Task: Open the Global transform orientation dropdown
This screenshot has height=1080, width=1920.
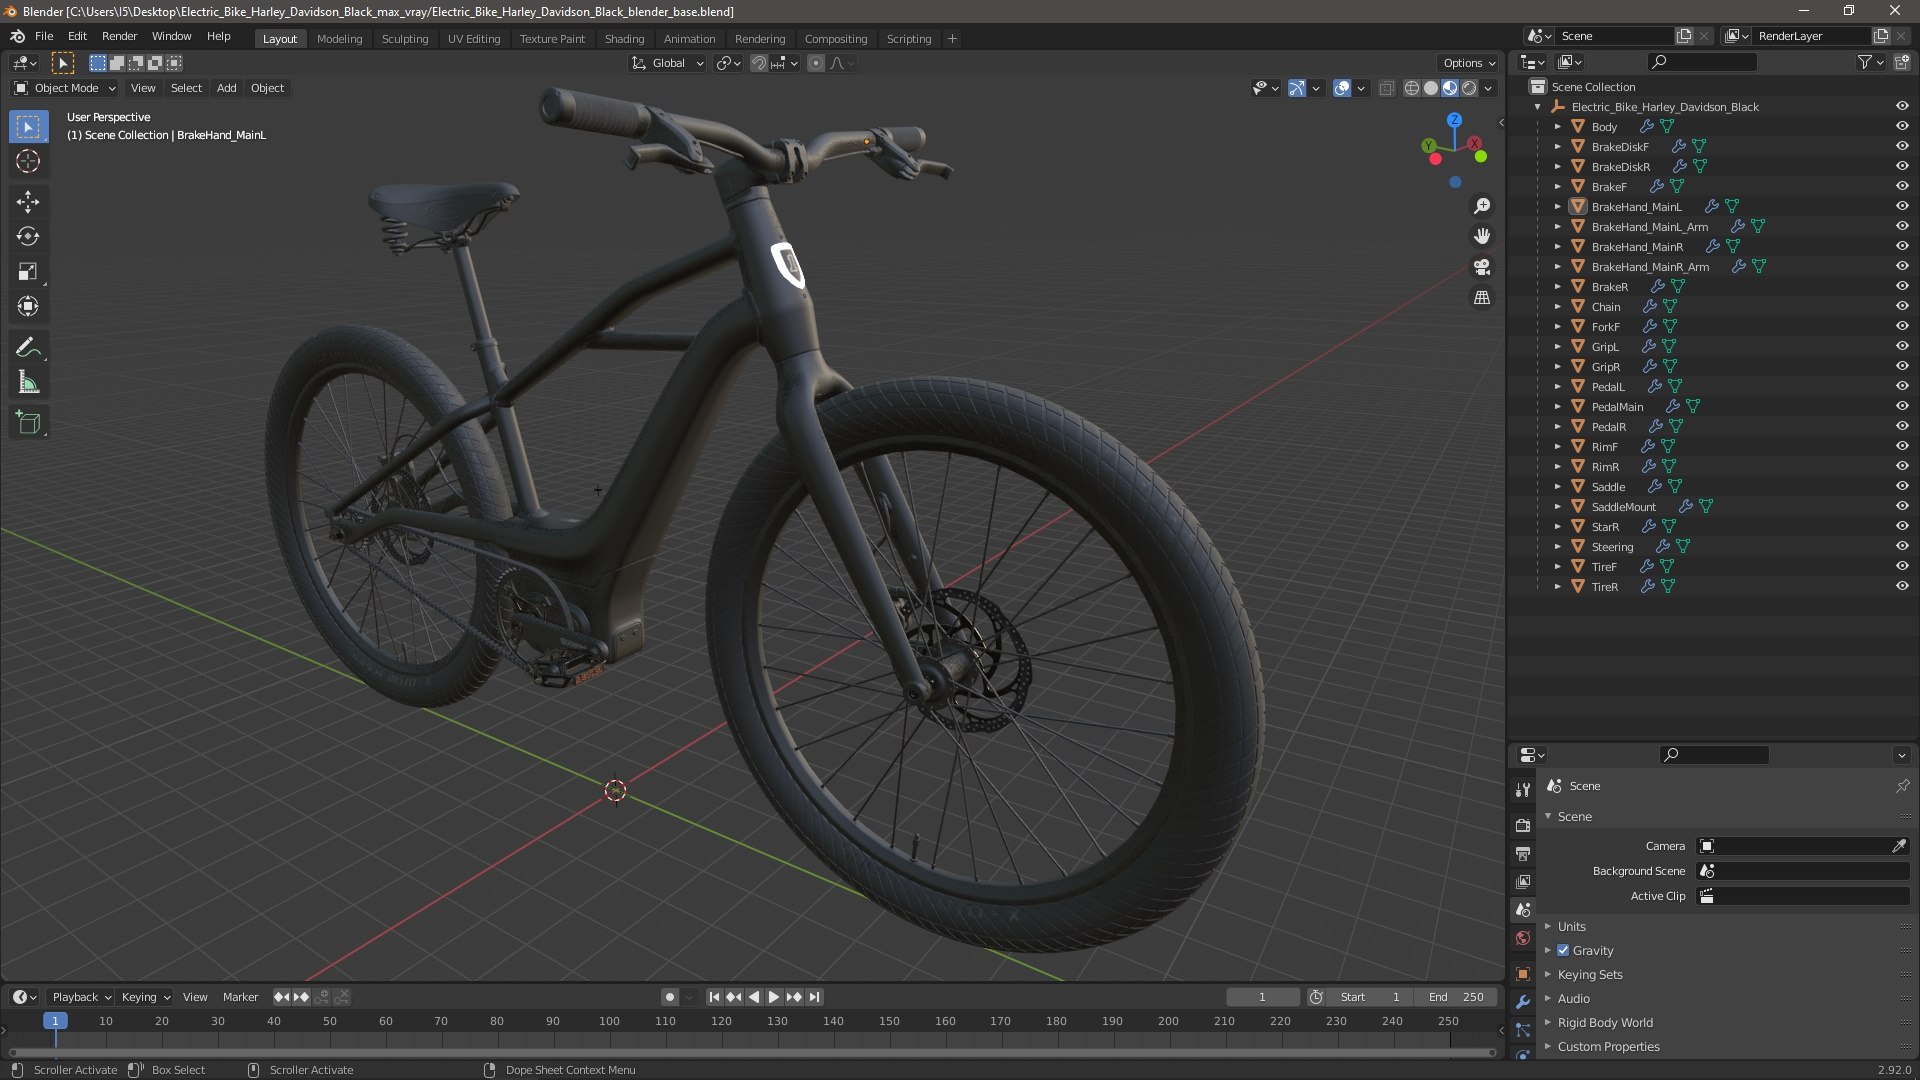Action: (667, 63)
